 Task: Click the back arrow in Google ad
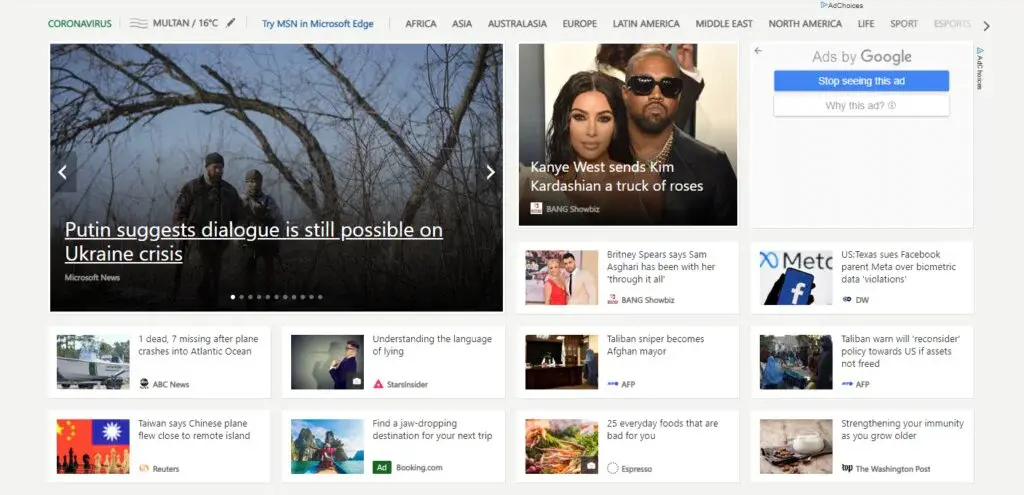(758, 50)
